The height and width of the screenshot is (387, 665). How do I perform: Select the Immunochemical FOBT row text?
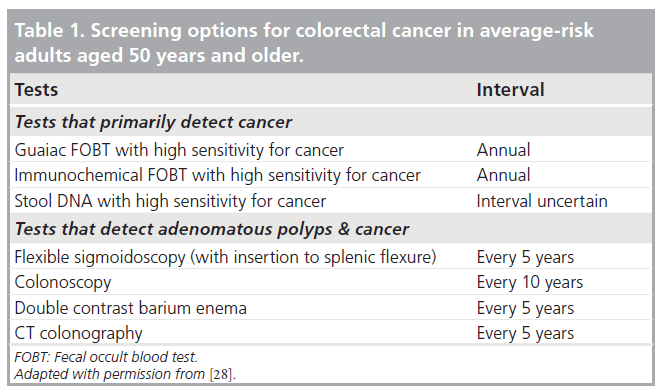point(218,175)
